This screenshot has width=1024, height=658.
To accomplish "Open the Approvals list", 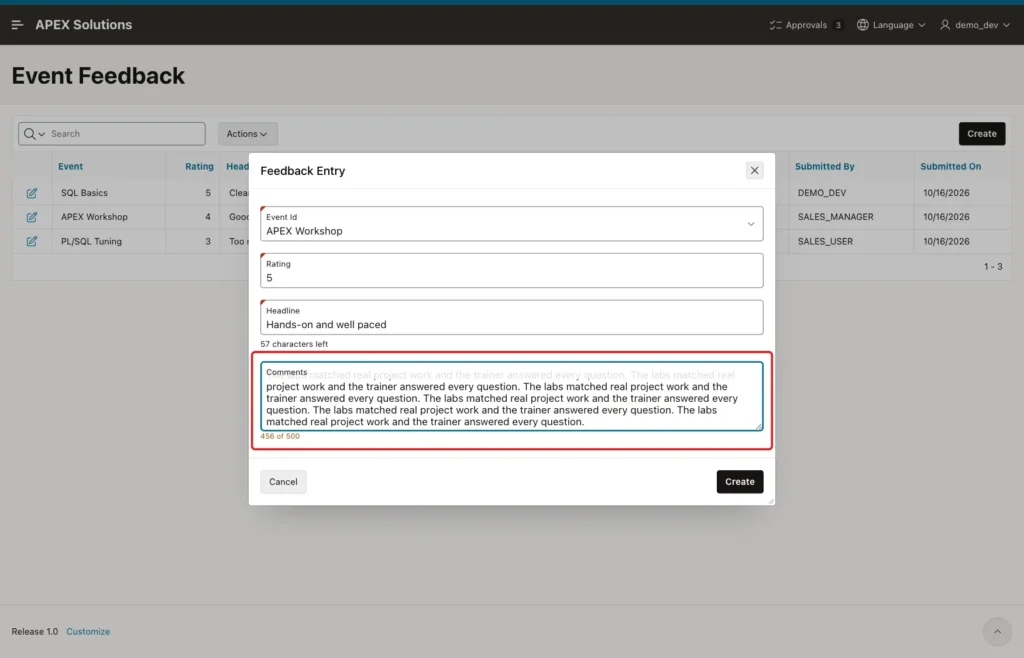I will 806,25.
